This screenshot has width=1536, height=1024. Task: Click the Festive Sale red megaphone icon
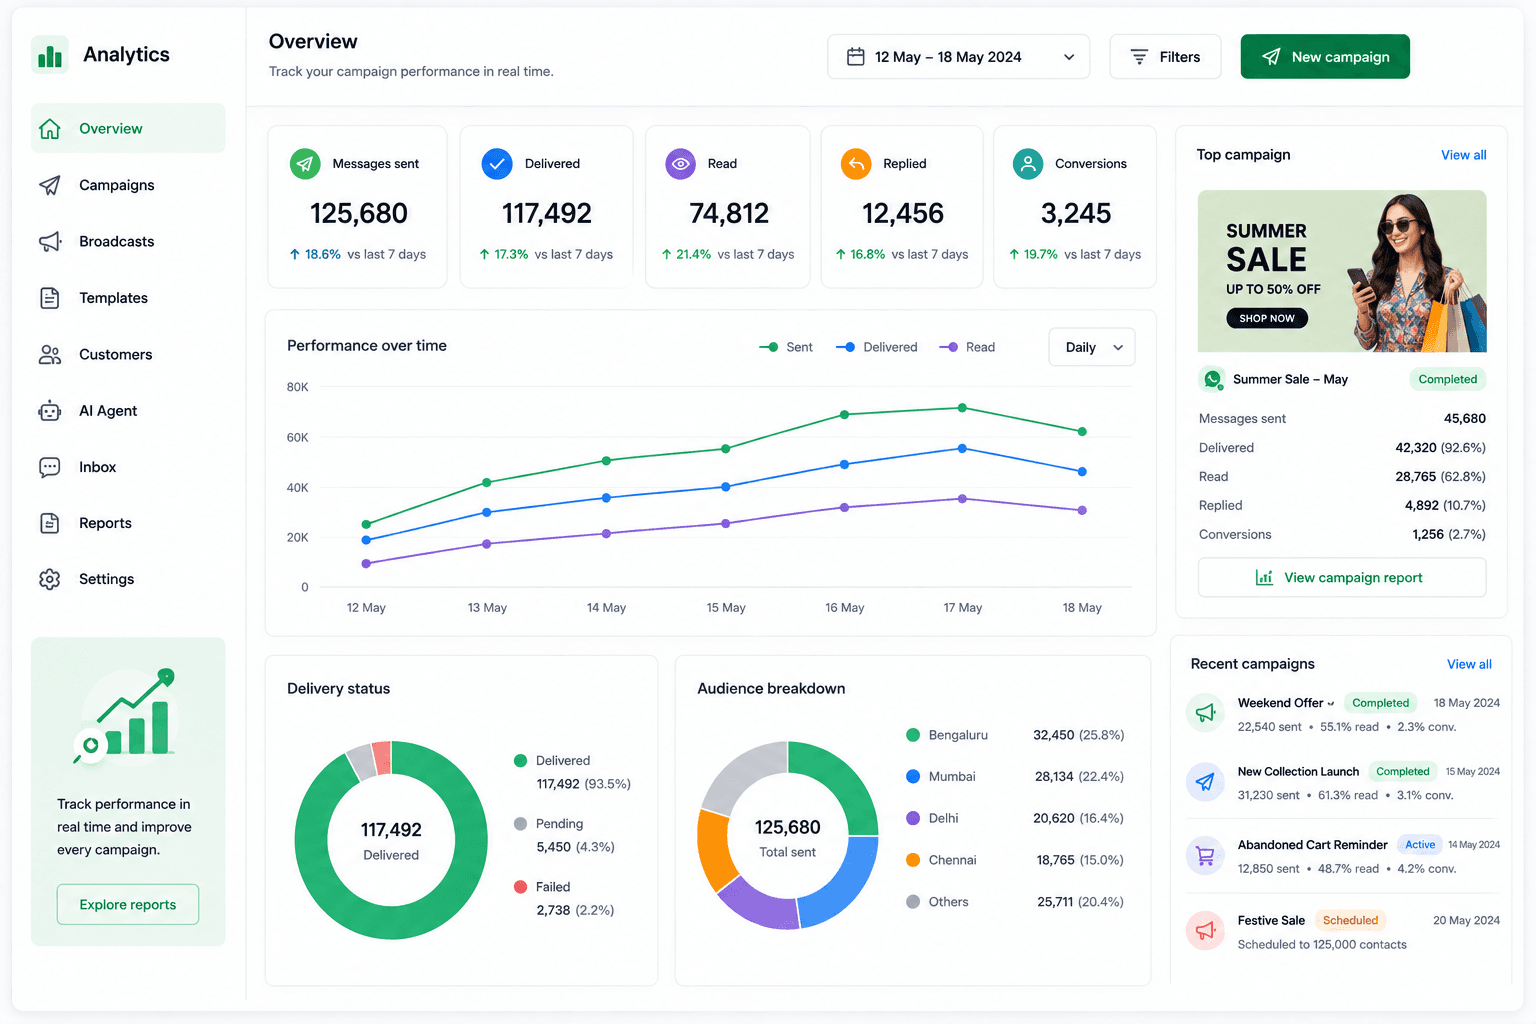tap(1205, 931)
